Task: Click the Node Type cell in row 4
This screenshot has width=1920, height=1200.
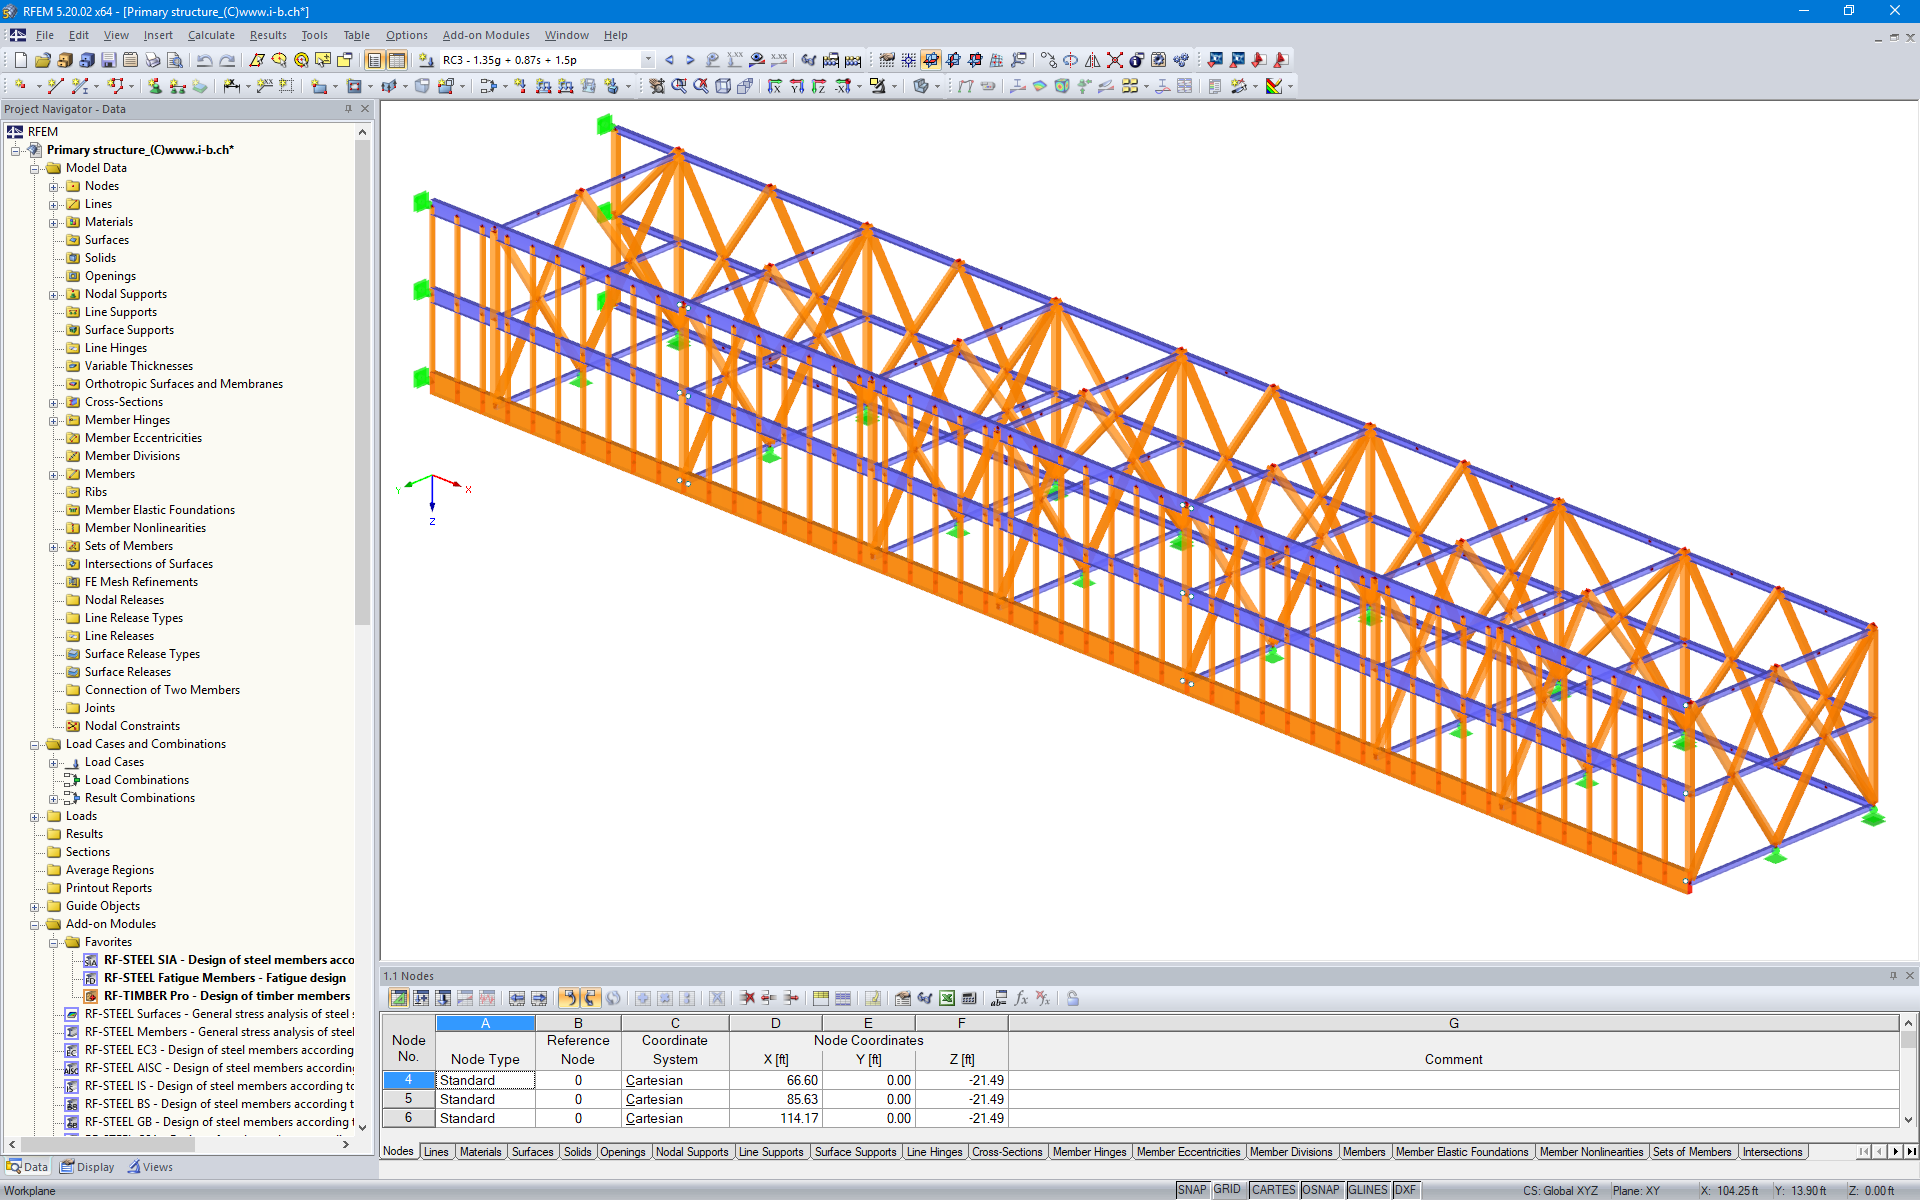Action: [x=485, y=1080]
